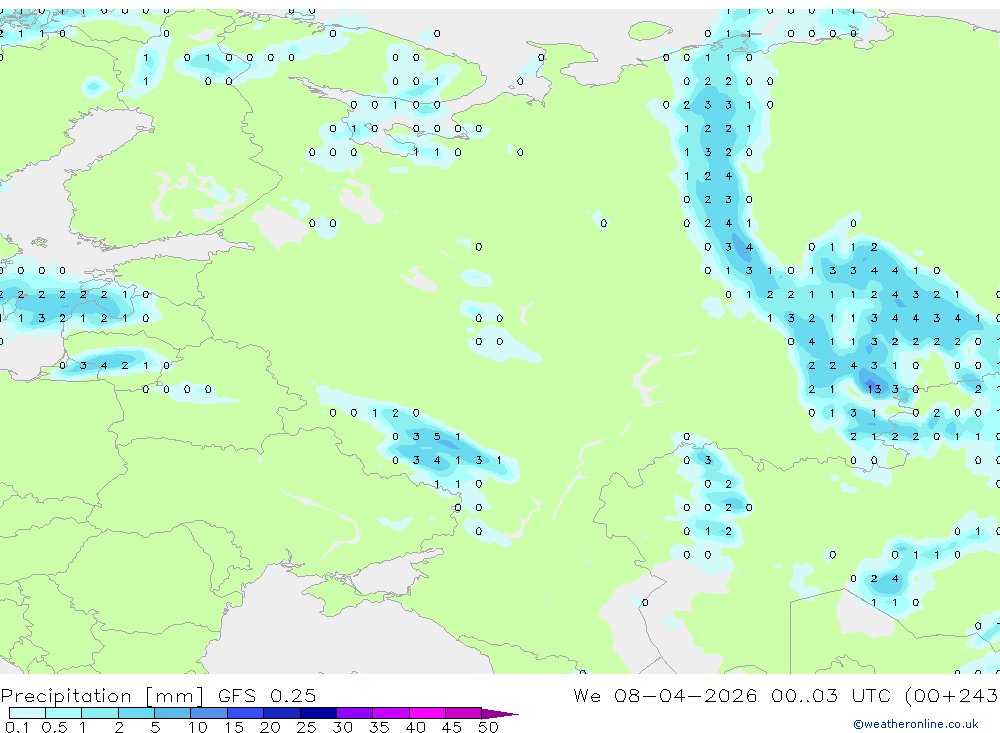Viewport: 1000px width, 733px height.
Task: Click the legend label 25
Action: (306, 727)
